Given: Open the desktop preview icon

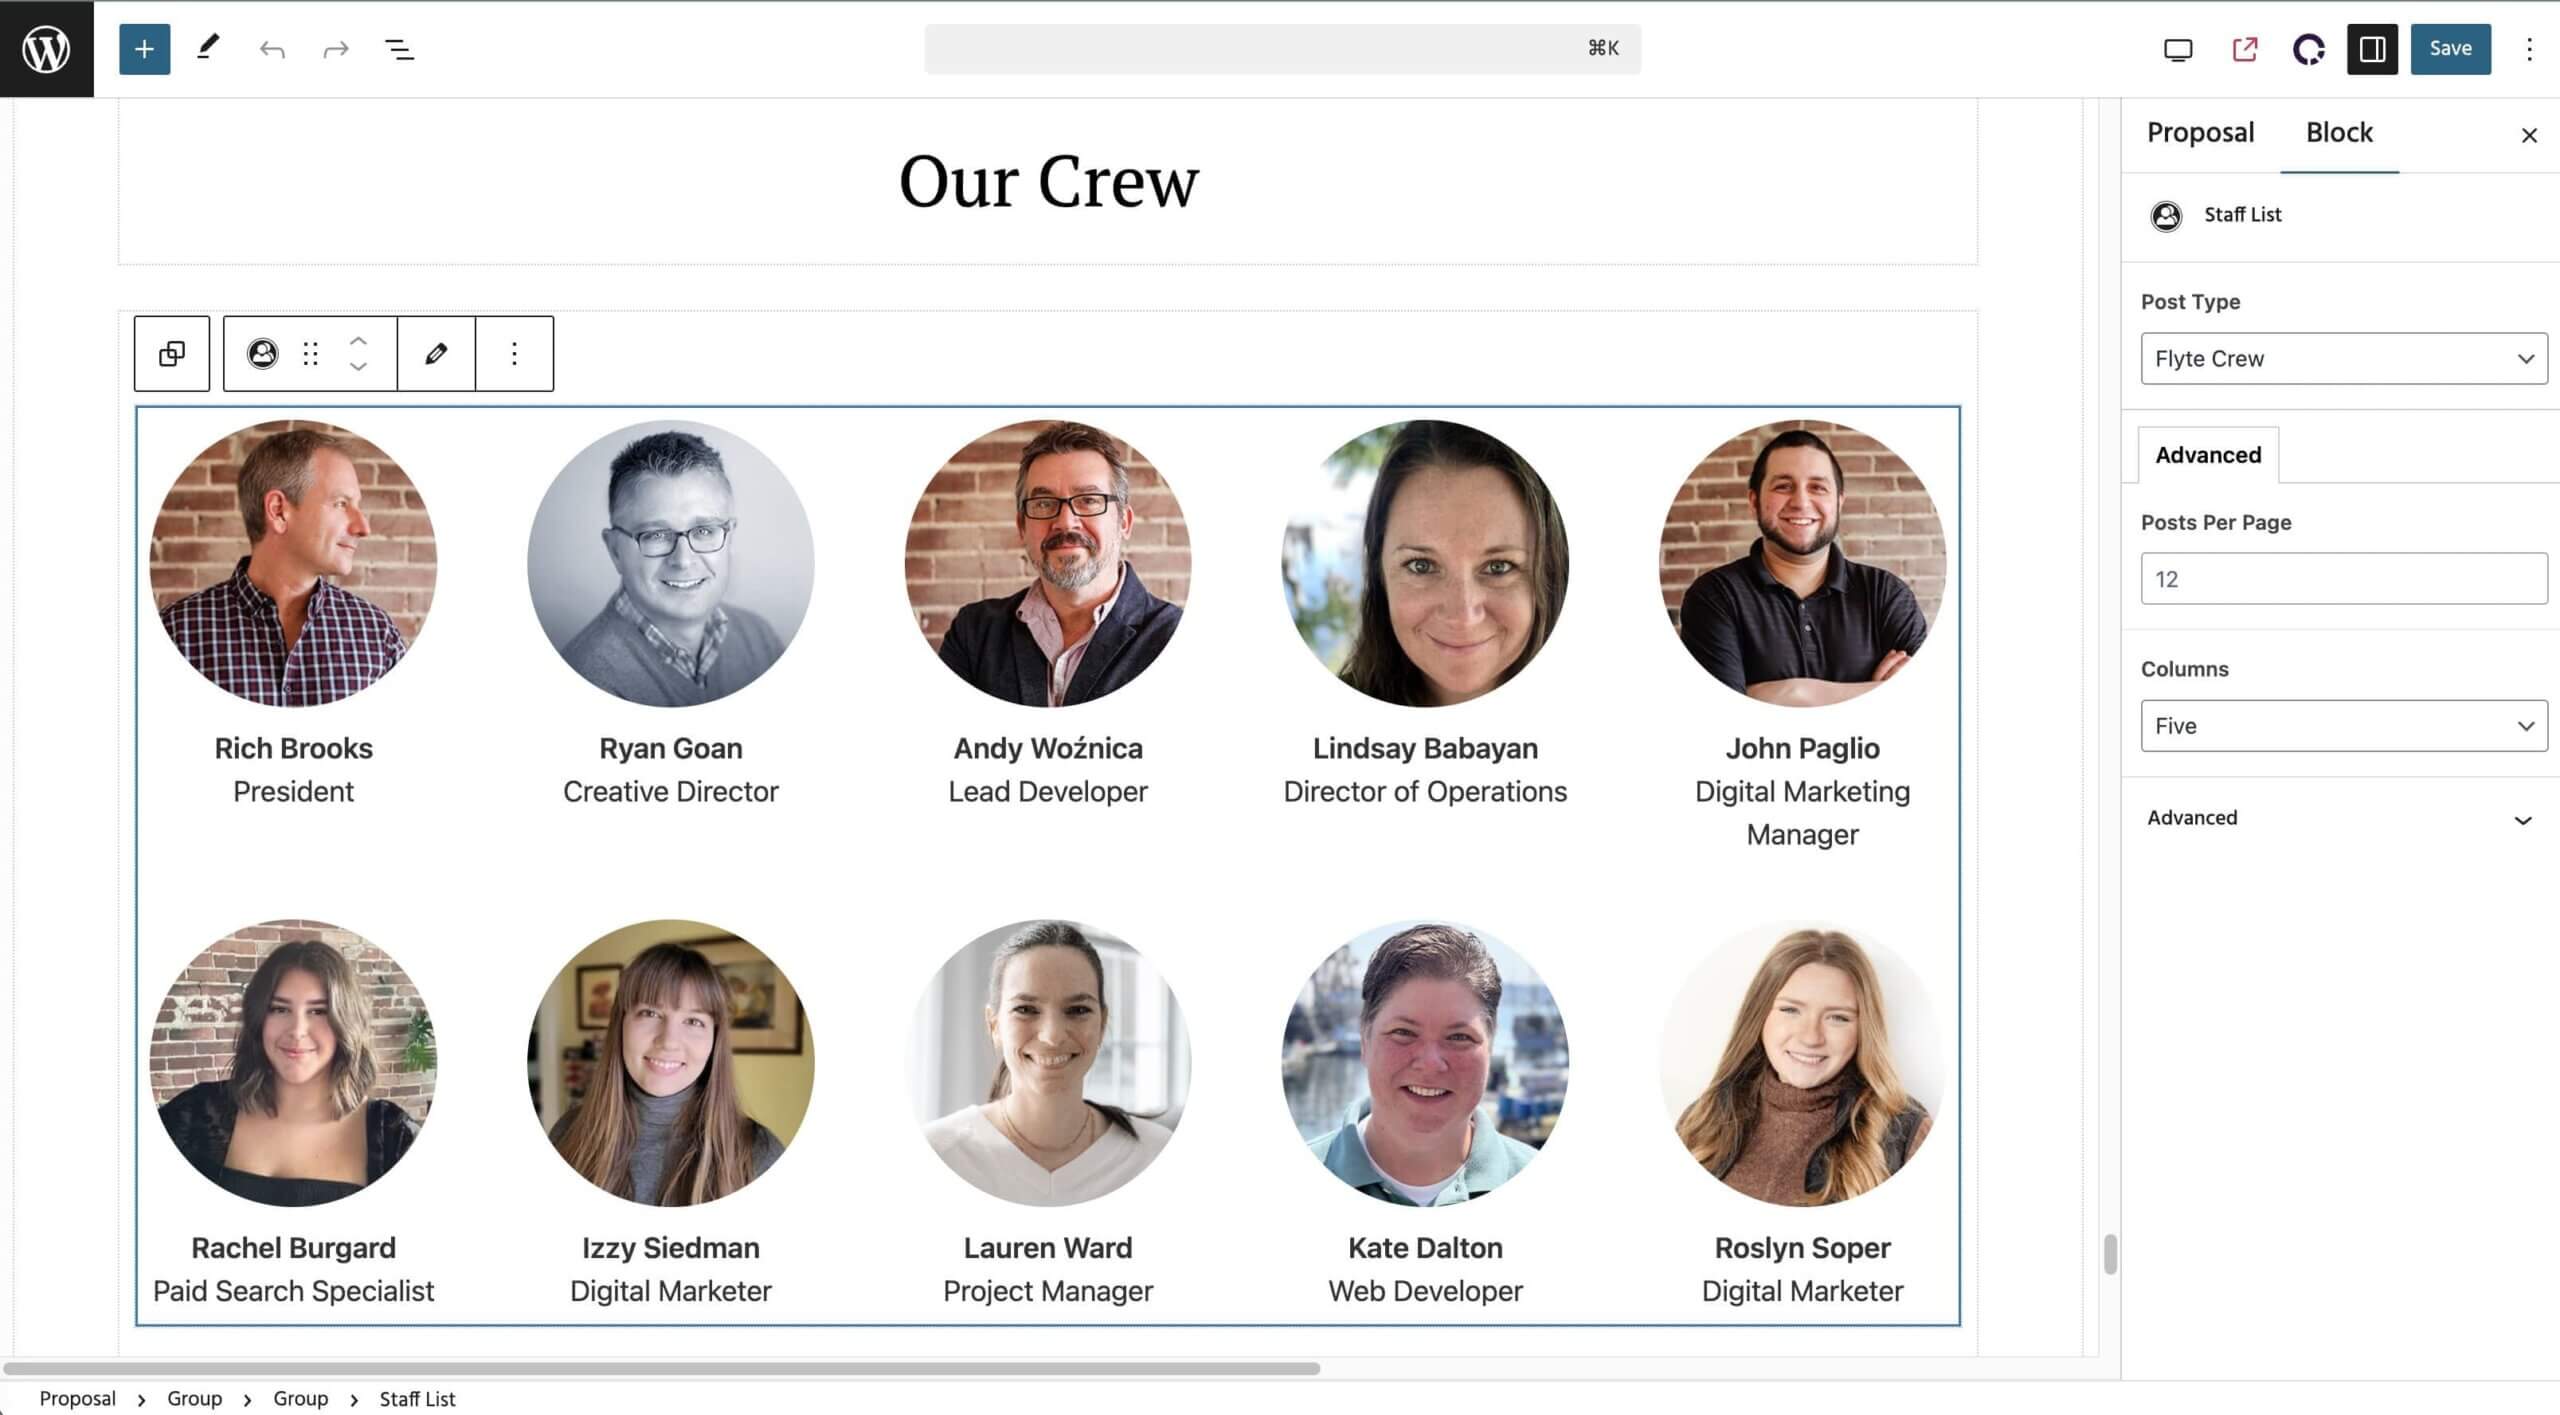Looking at the screenshot, I should pos(2178,49).
